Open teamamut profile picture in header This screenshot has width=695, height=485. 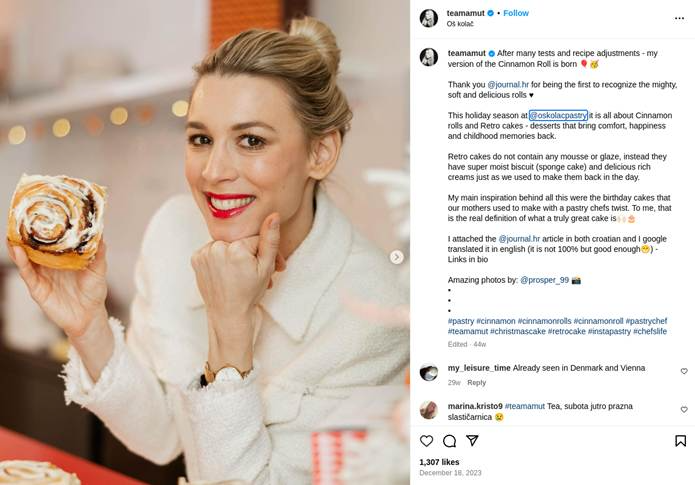tap(429, 18)
